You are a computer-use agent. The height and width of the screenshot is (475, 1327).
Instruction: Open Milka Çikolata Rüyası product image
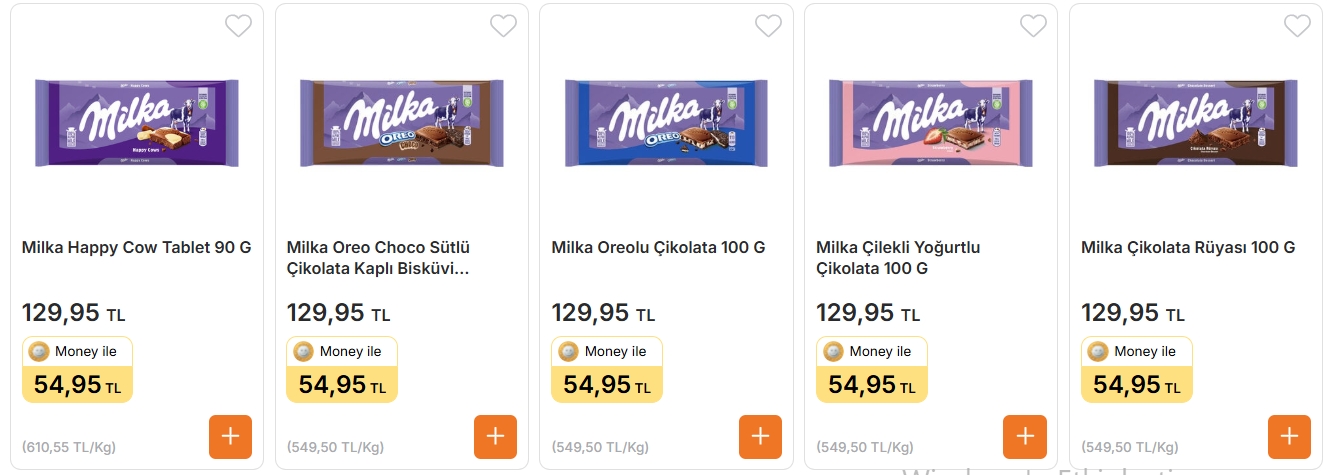(x=1196, y=122)
